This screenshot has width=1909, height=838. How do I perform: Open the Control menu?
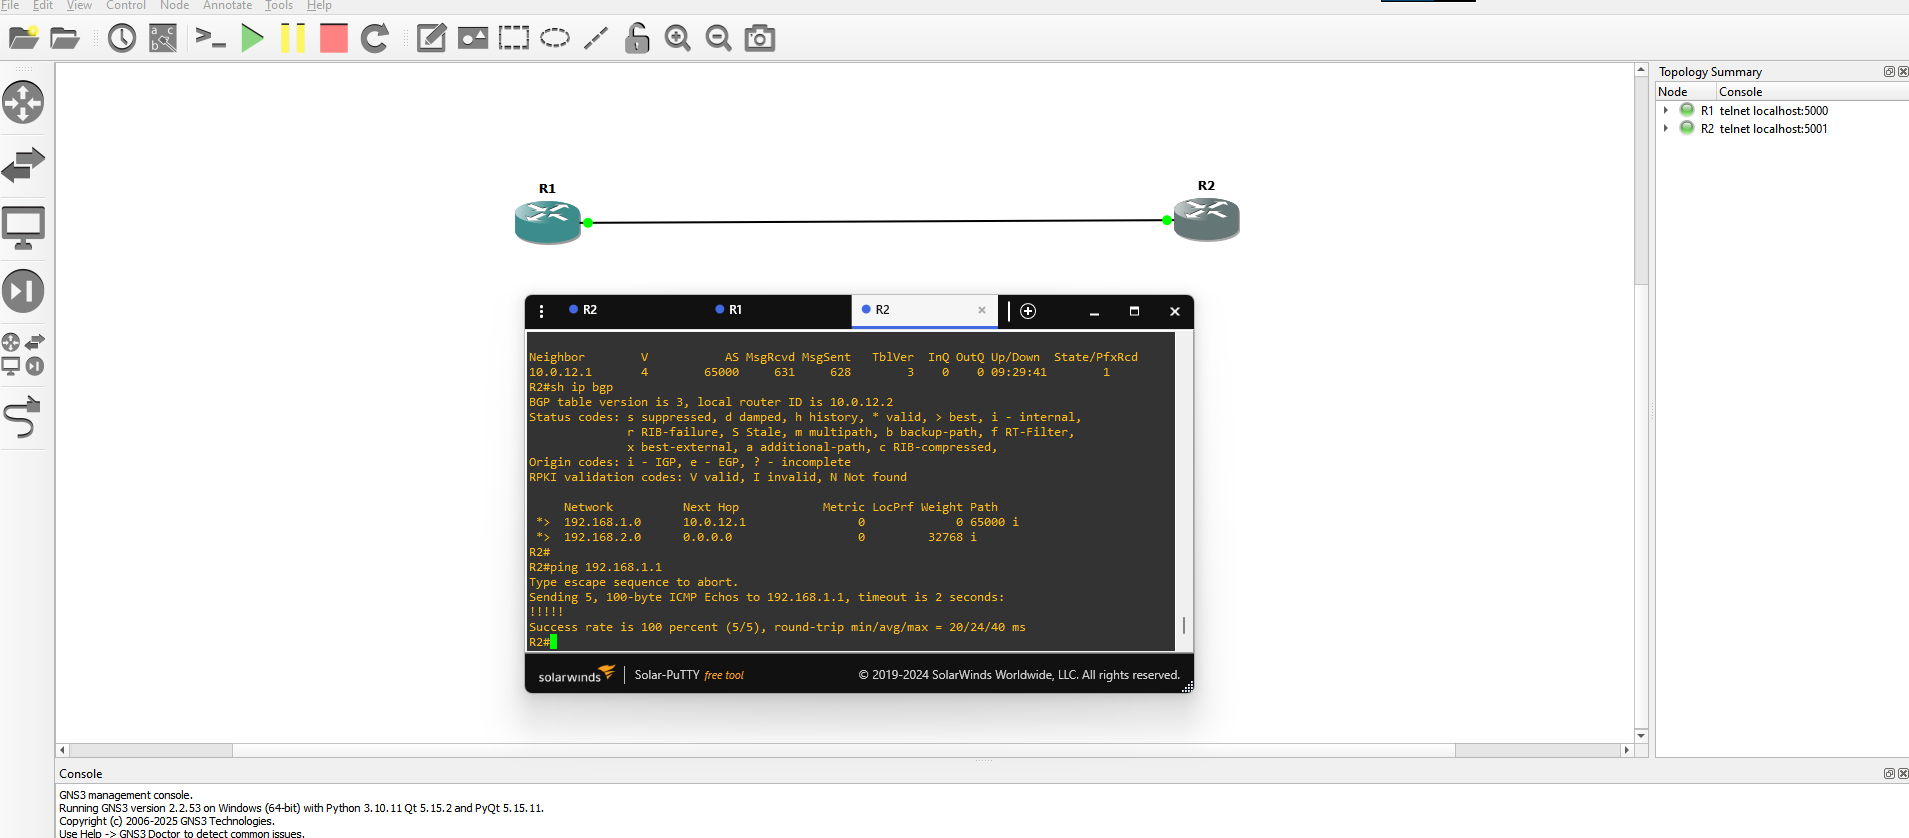(x=126, y=5)
